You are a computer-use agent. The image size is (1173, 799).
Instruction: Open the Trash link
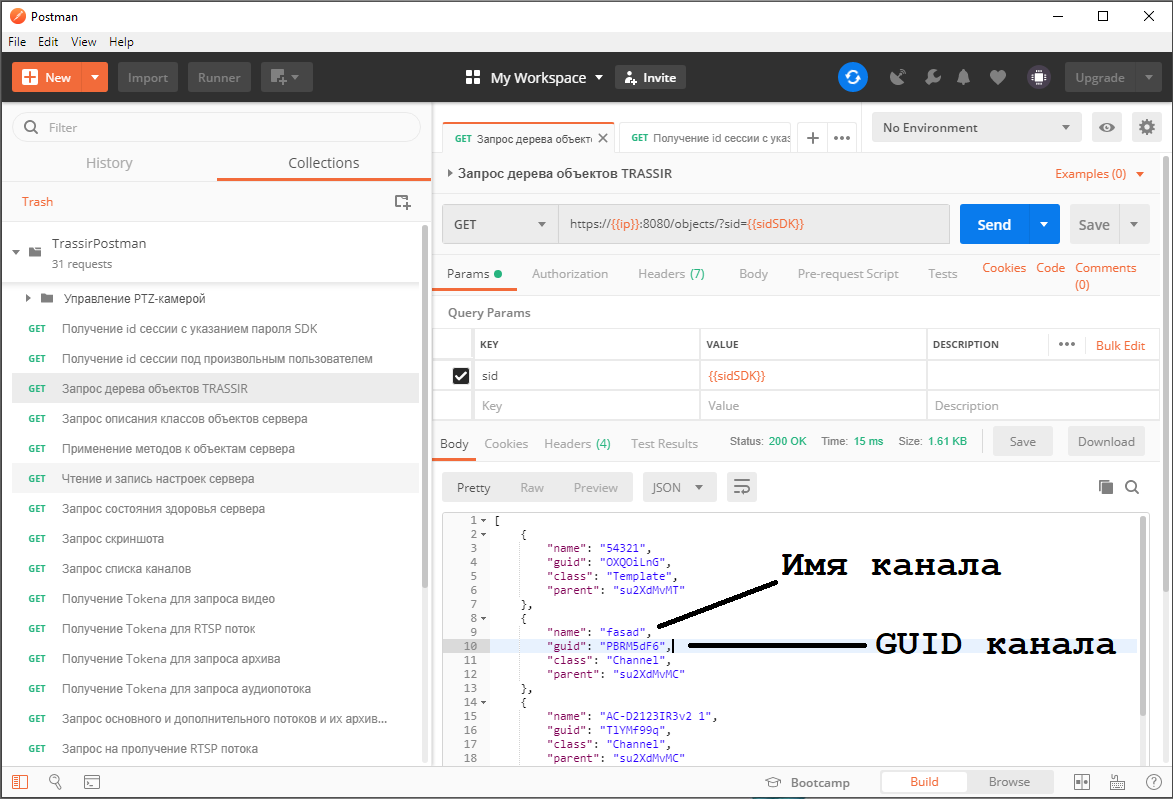37,202
